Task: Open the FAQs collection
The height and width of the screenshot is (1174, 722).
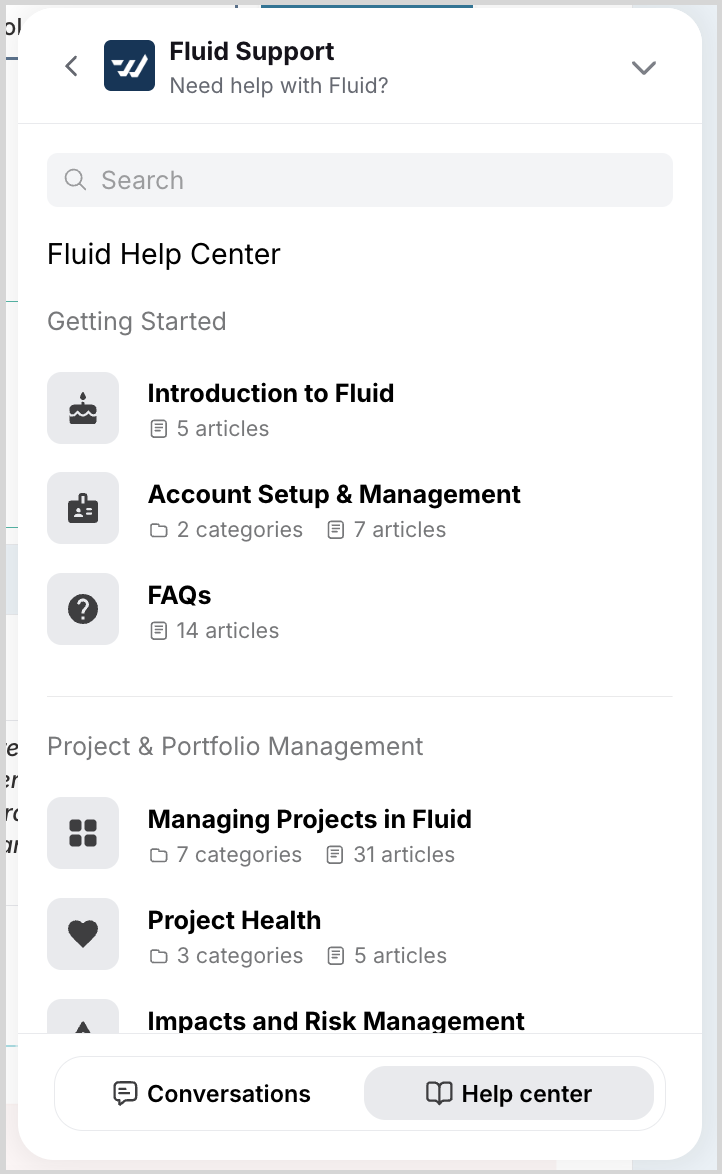Action: pyautogui.click(x=179, y=596)
